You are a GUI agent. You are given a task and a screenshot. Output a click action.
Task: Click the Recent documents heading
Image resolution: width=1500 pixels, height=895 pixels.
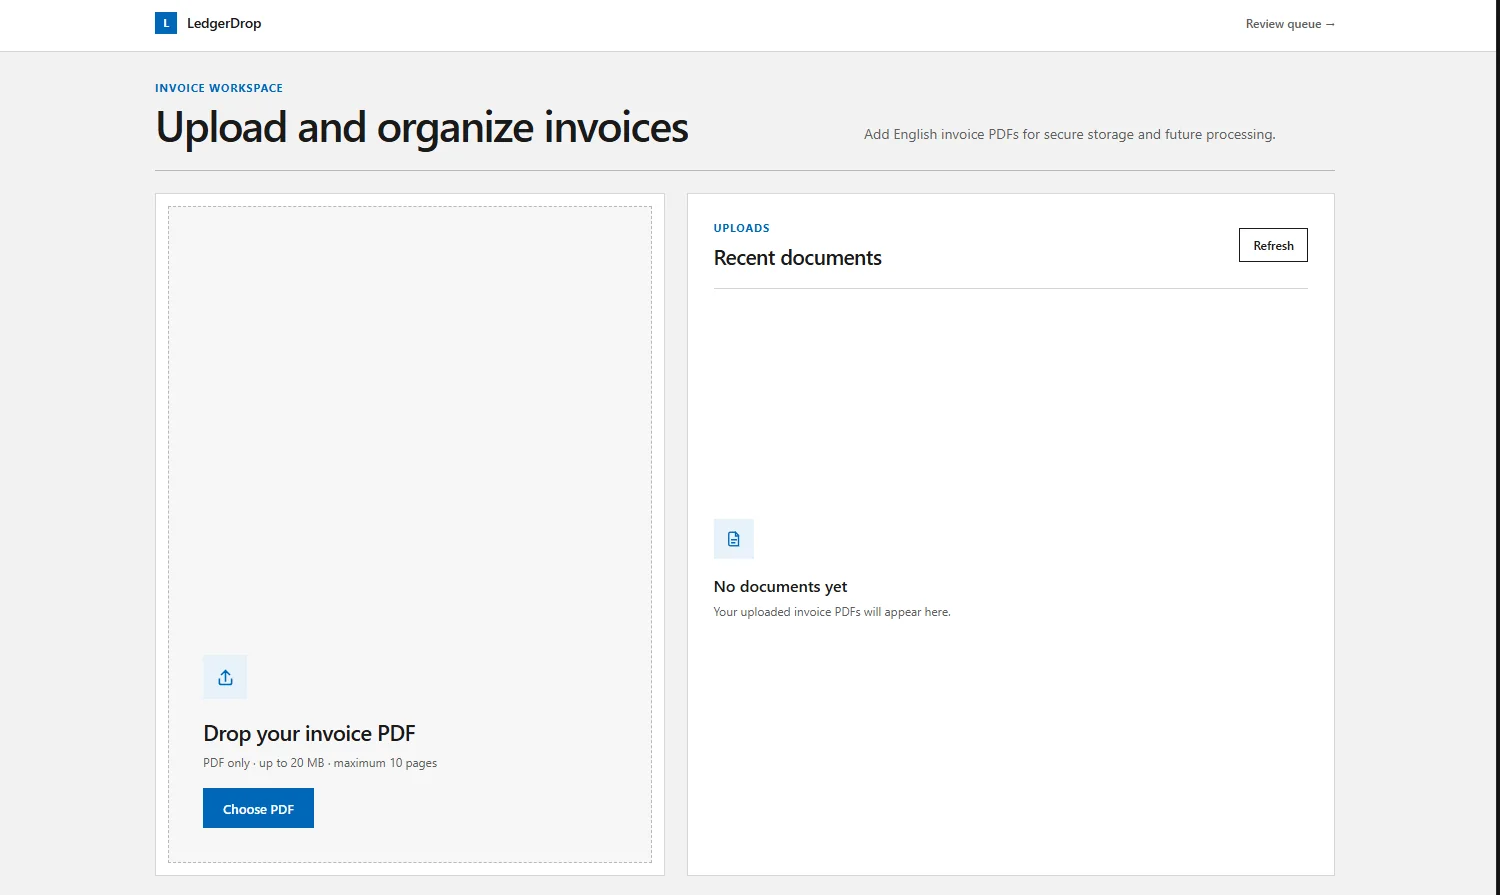[x=798, y=258]
